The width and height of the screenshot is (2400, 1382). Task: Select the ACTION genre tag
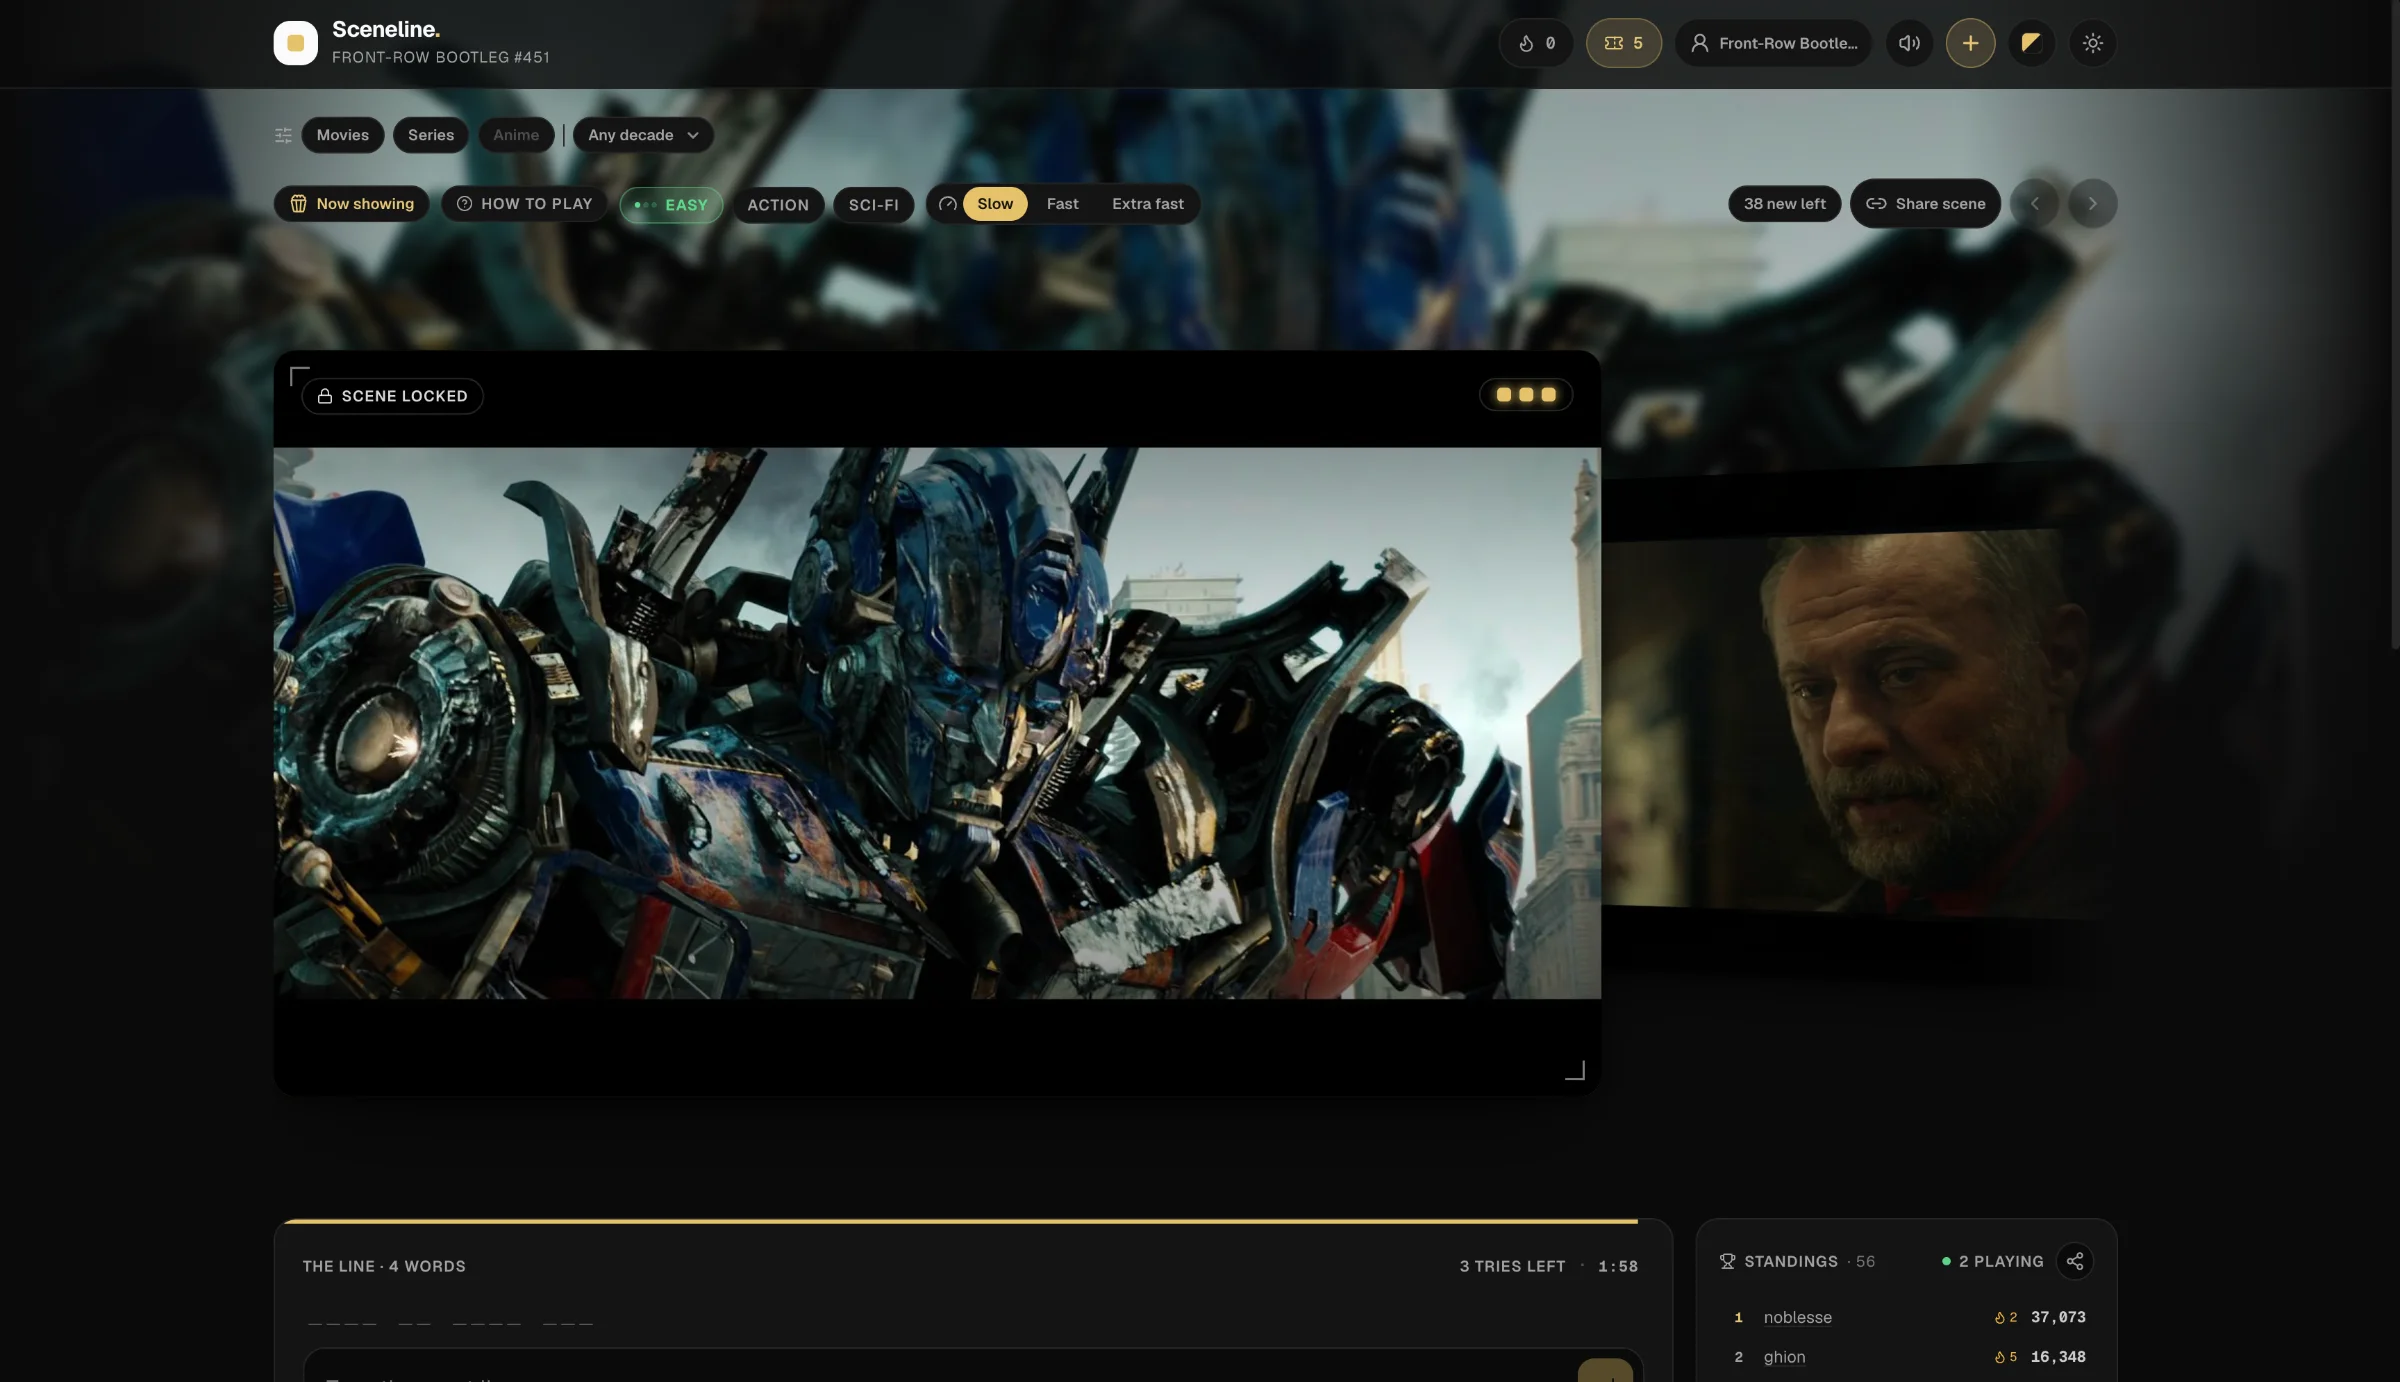(778, 205)
